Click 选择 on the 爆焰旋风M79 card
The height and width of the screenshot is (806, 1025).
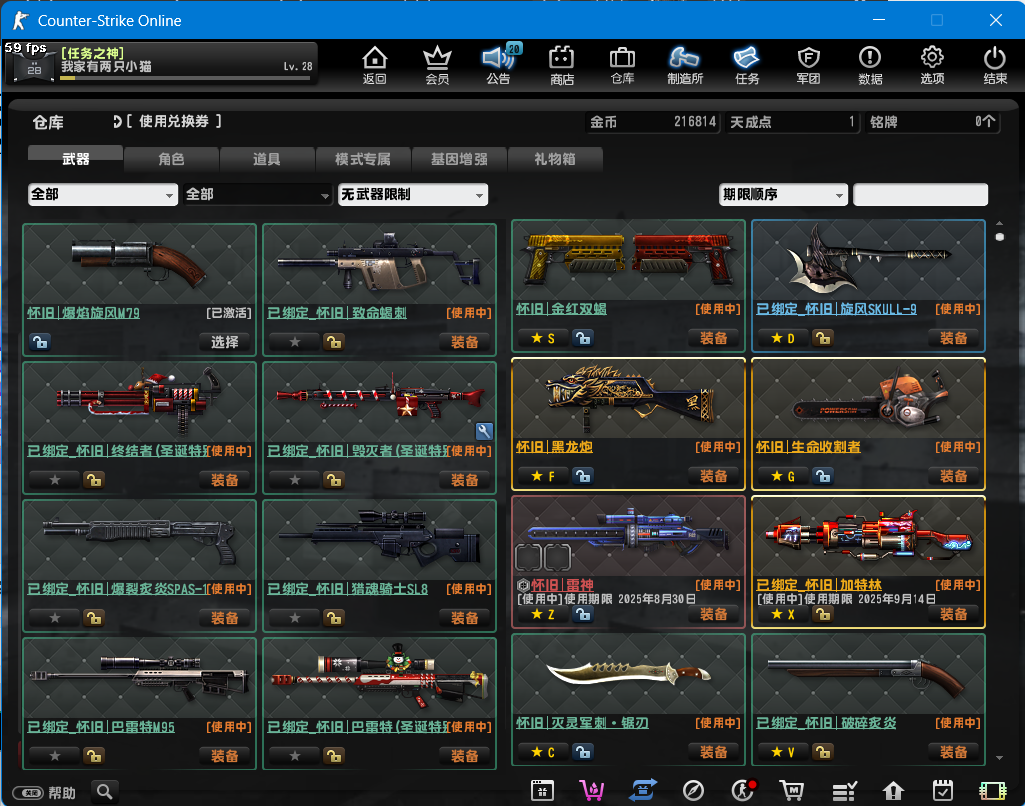(x=225, y=342)
